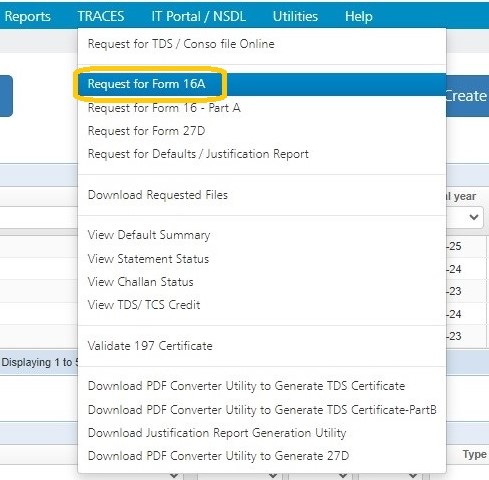This screenshot has width=489, height=480.
Task: Open the Reports menu
Action: pyautogui.click(x=27, y=16)
